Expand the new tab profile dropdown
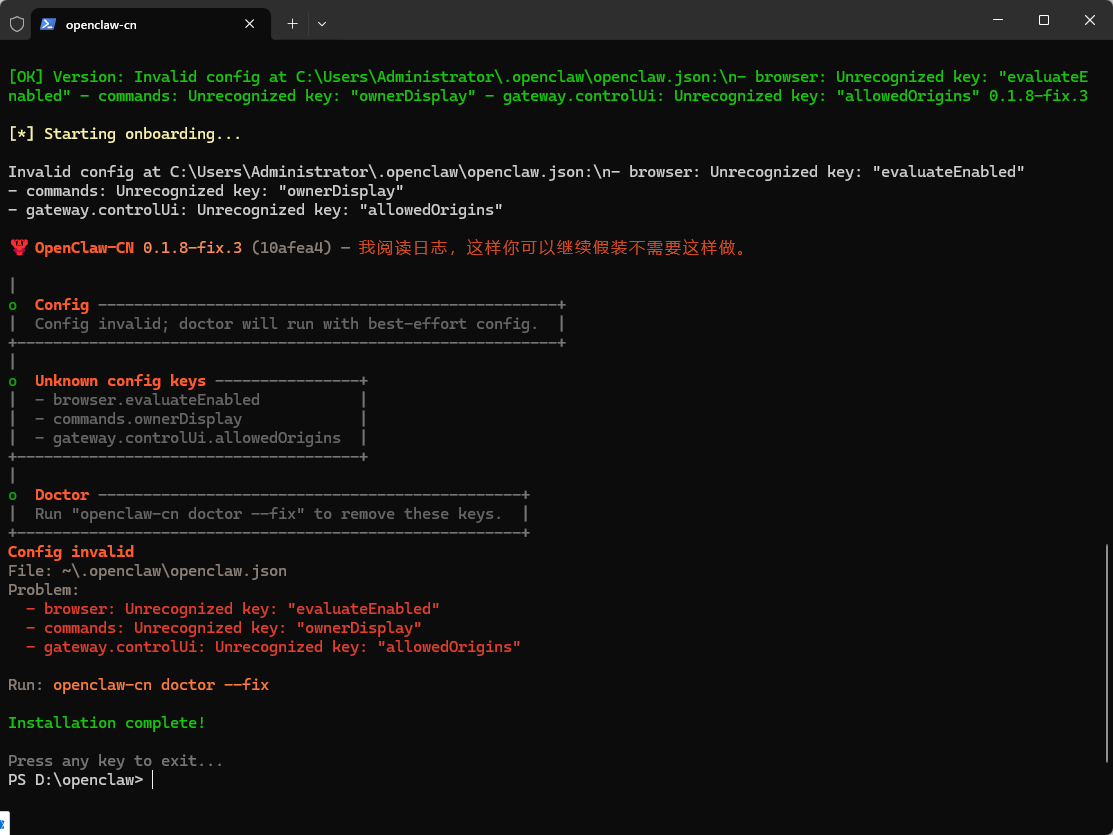This screenshot has height=835, width=1113. tap(322, 23)
